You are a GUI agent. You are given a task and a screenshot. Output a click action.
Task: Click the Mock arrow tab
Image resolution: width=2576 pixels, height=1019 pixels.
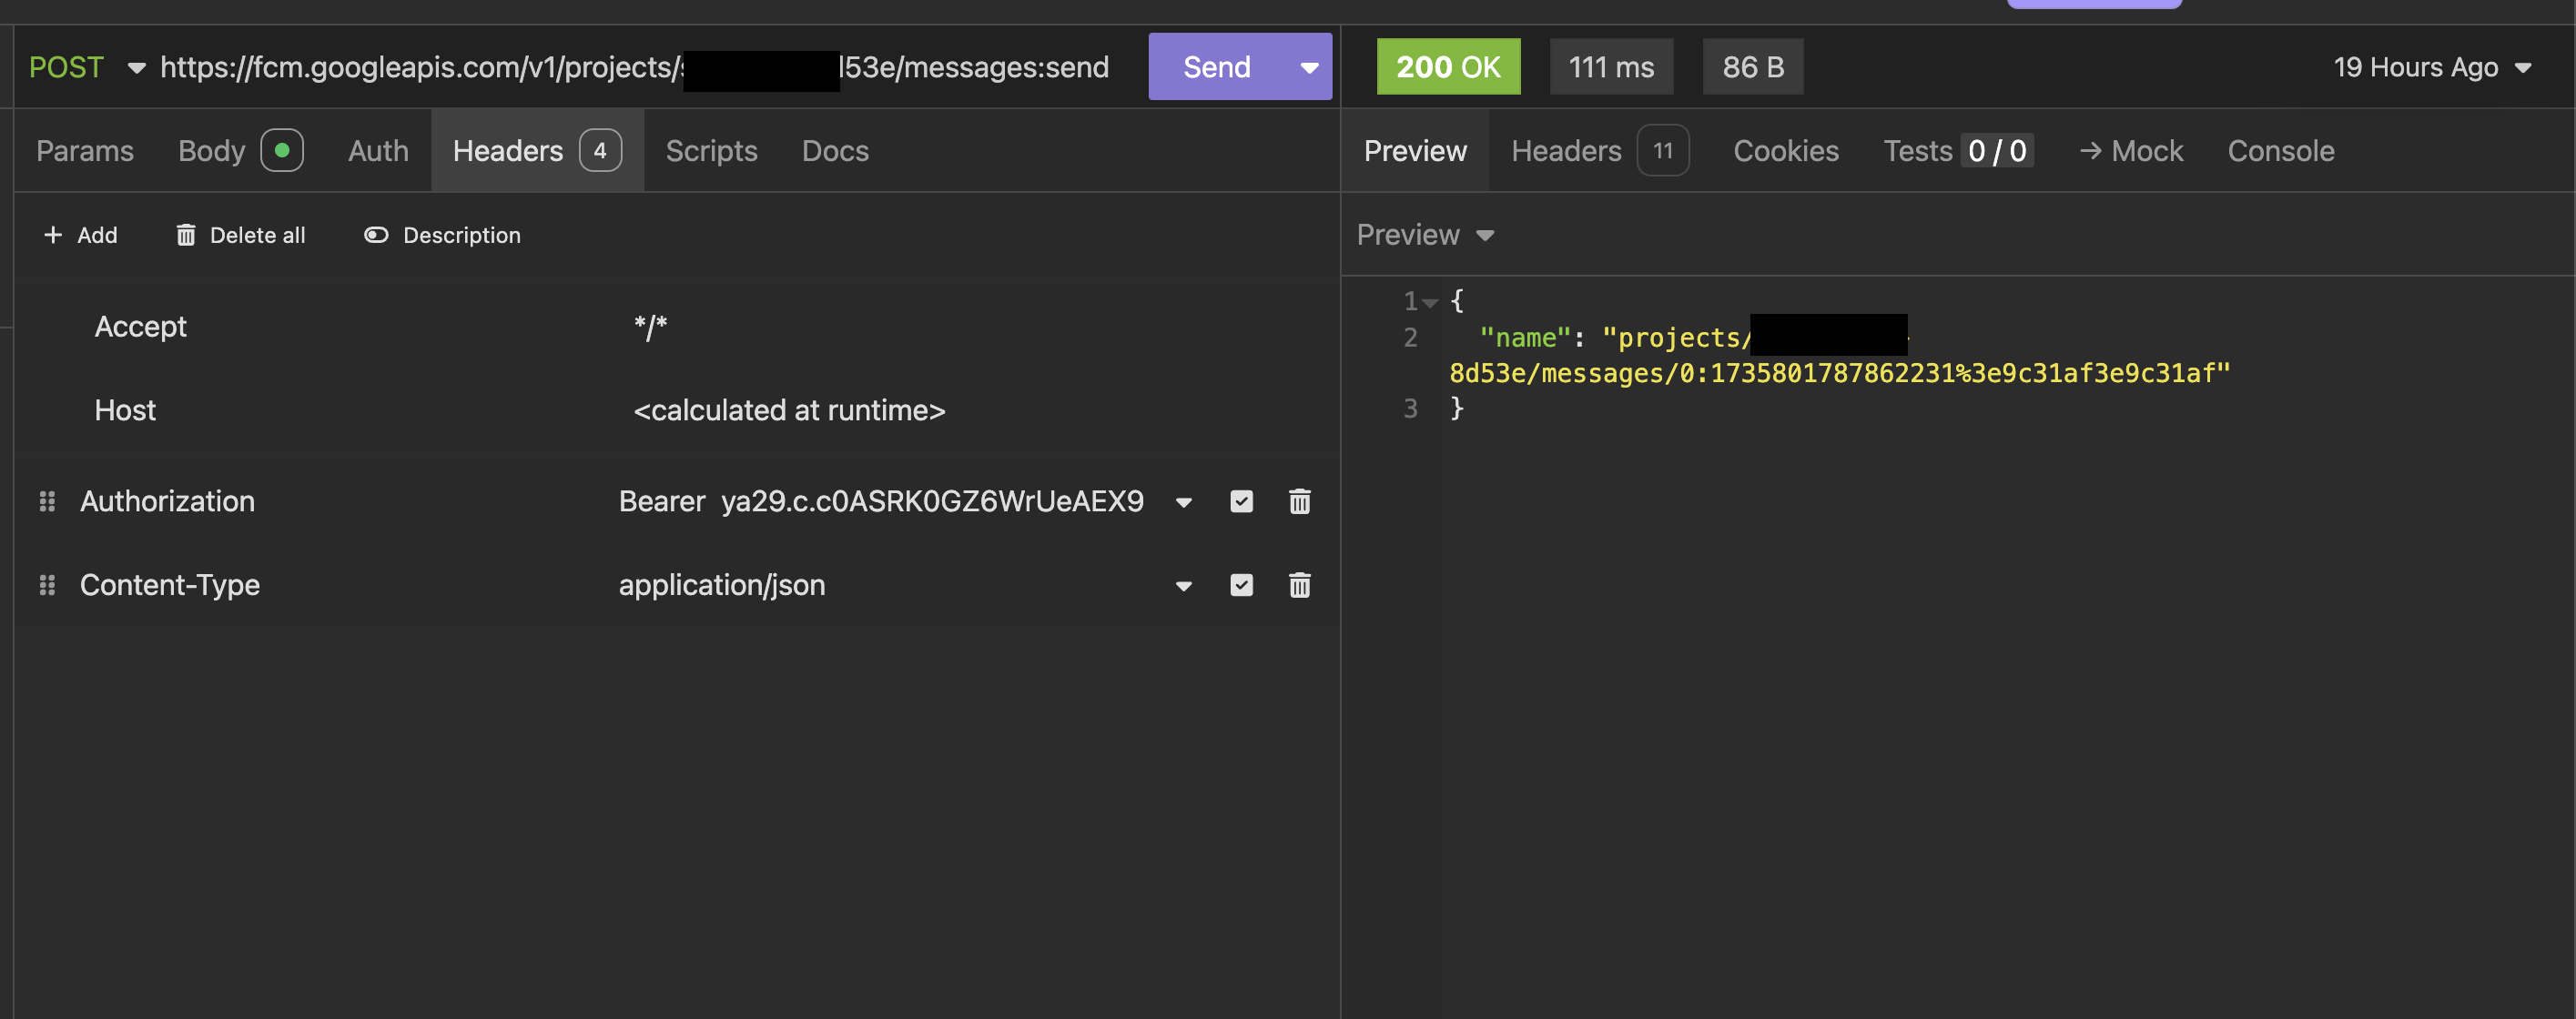(x=2131, y=151)
